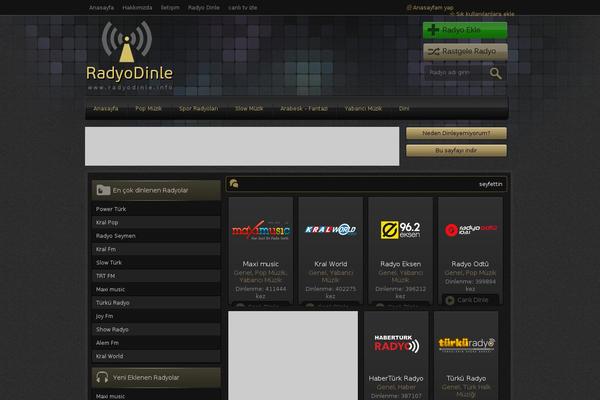Click the Radyo Eksen card title
The height and width of the screenshot is (400, 600).
[x=400, y=264]
